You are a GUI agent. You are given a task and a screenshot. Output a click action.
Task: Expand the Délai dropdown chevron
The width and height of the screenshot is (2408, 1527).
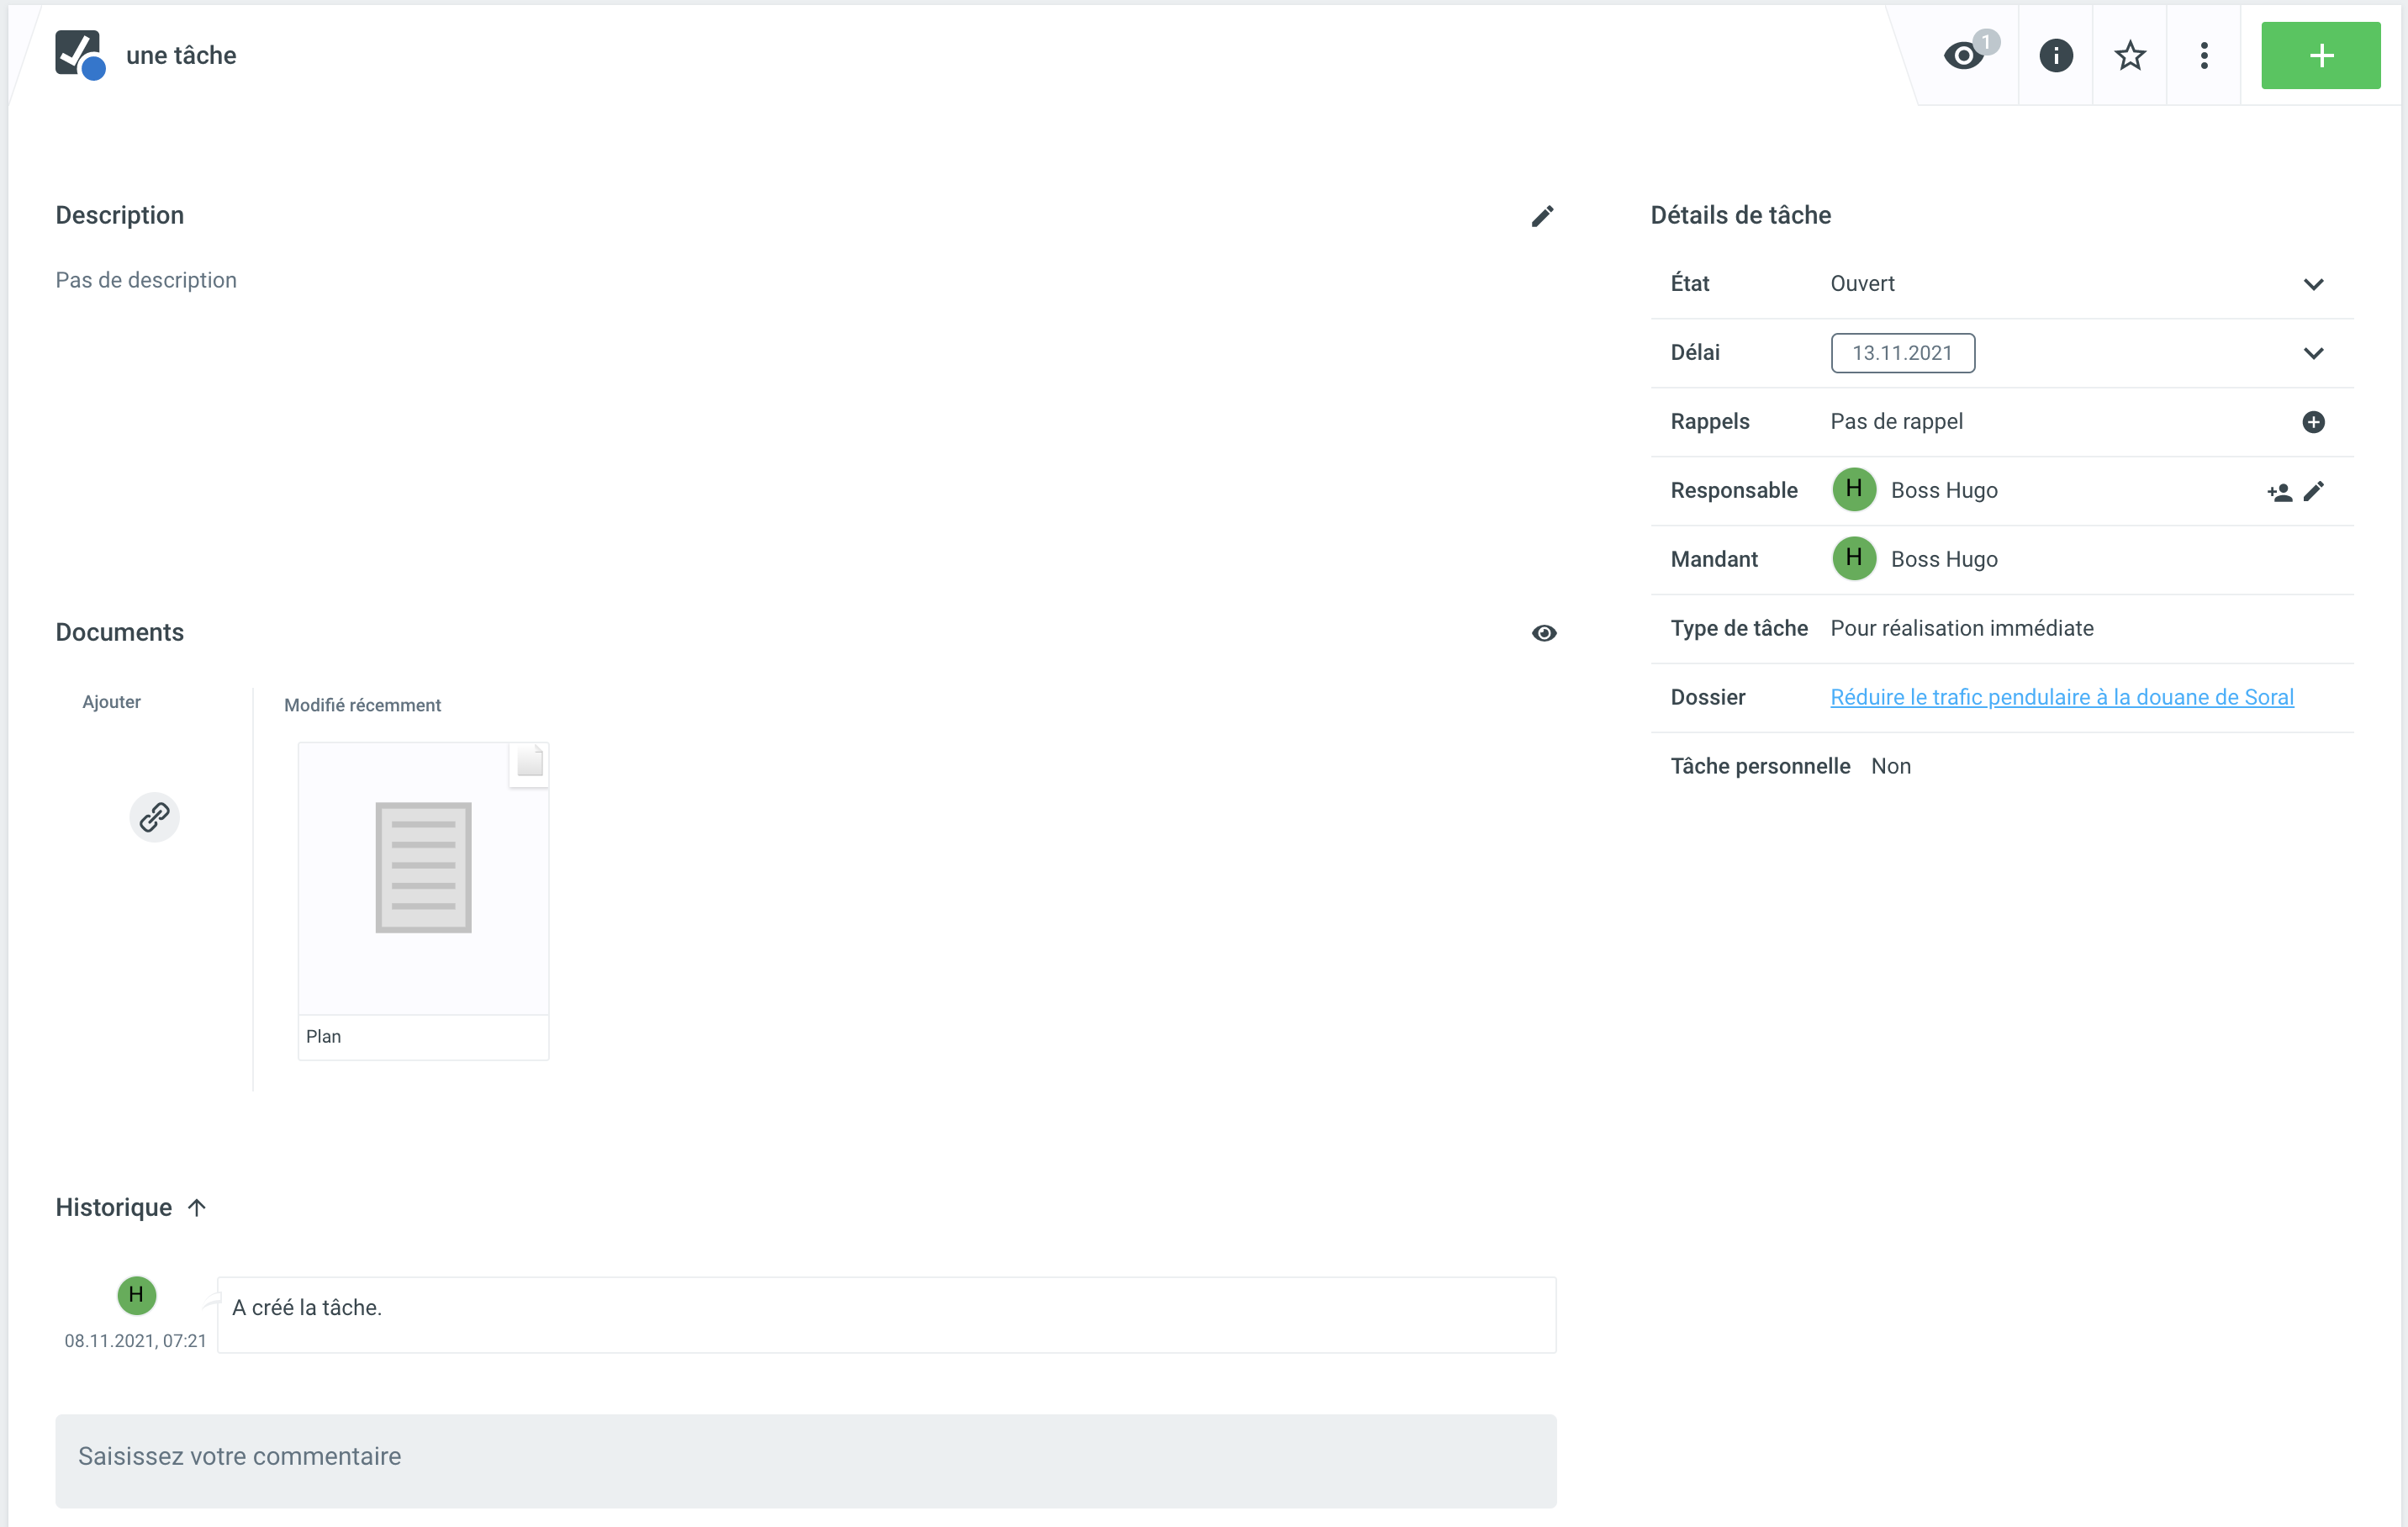pos(2313,353)
